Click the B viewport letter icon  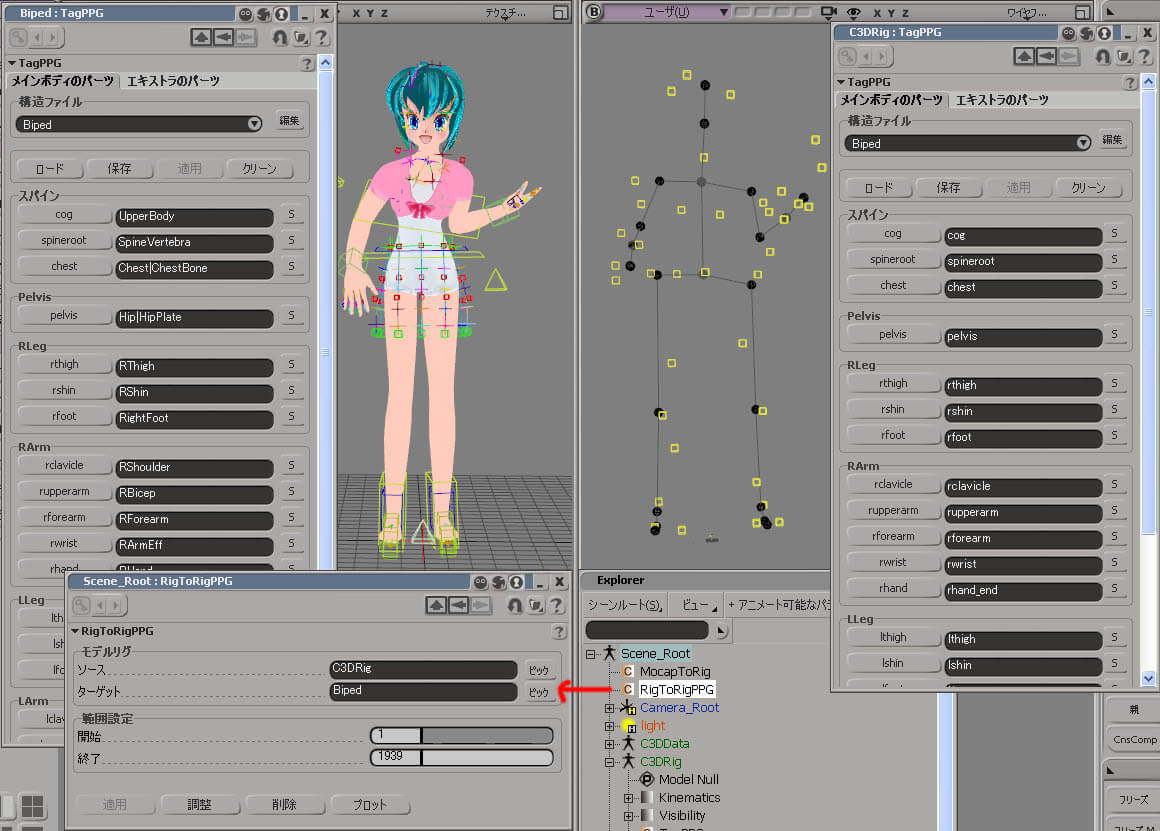[593, 12]
